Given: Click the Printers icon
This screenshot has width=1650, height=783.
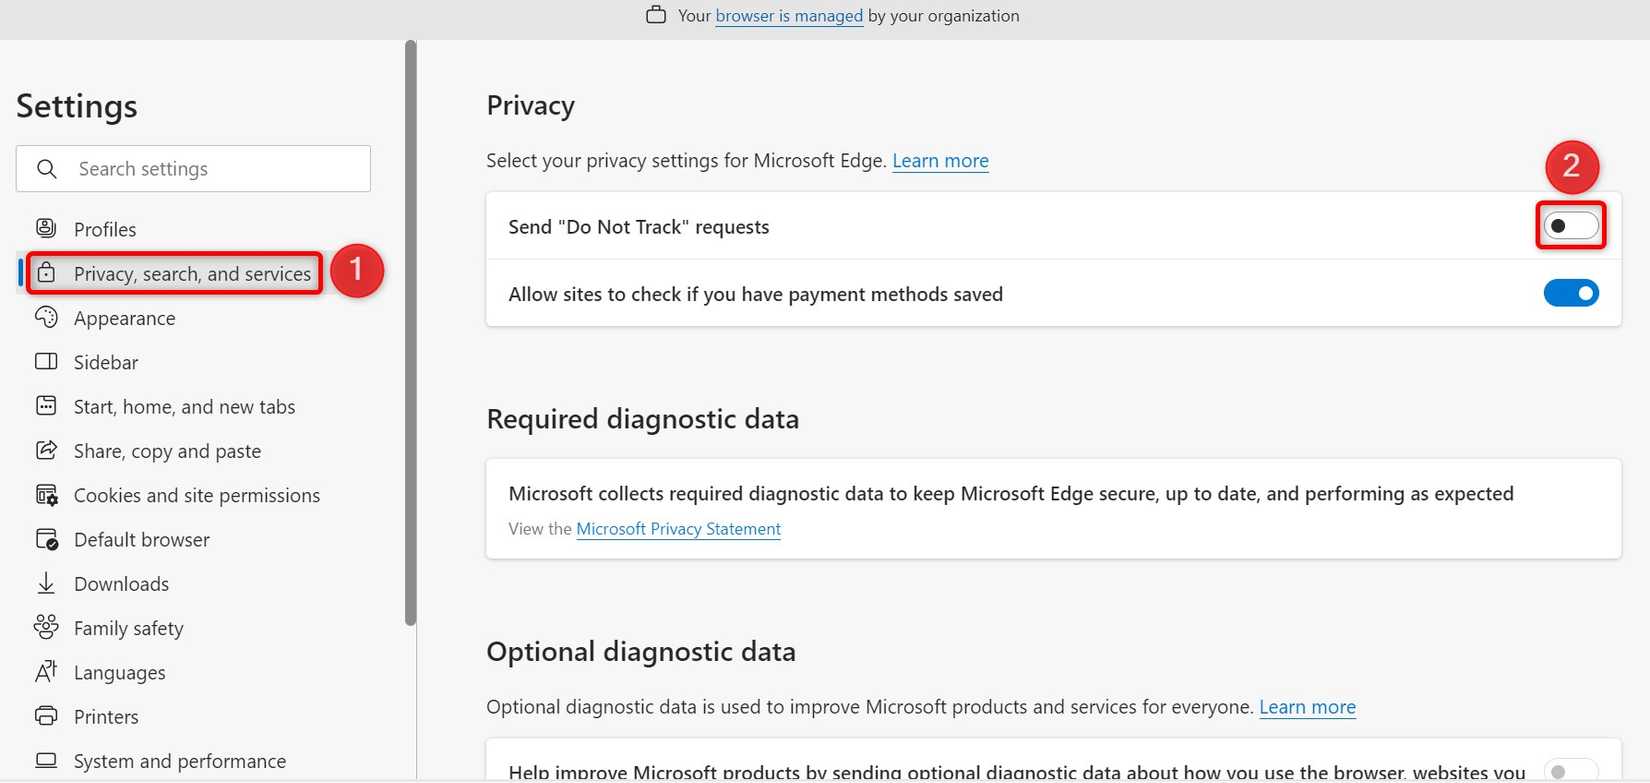Looking at the screenshot, I should pyautogui.click(x=46, y=716).
